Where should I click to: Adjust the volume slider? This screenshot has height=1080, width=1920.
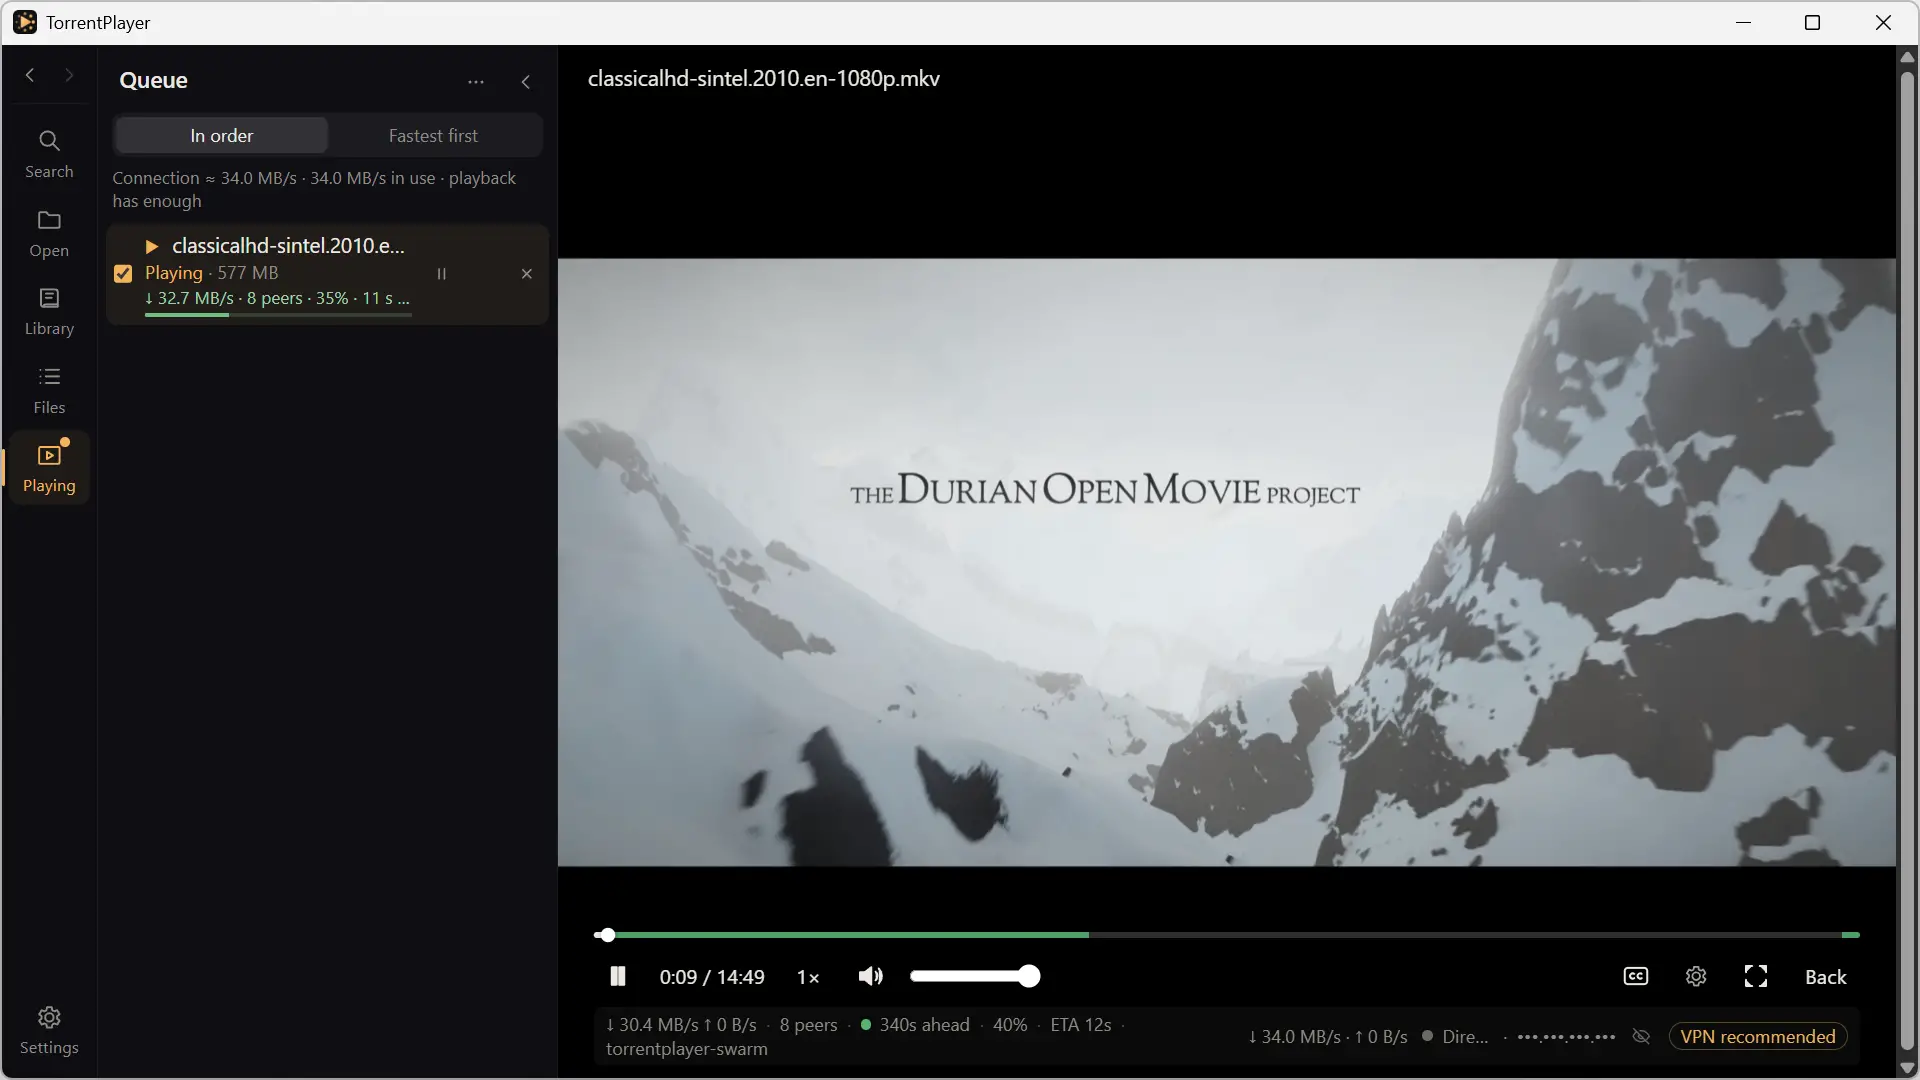coord(975,976)
